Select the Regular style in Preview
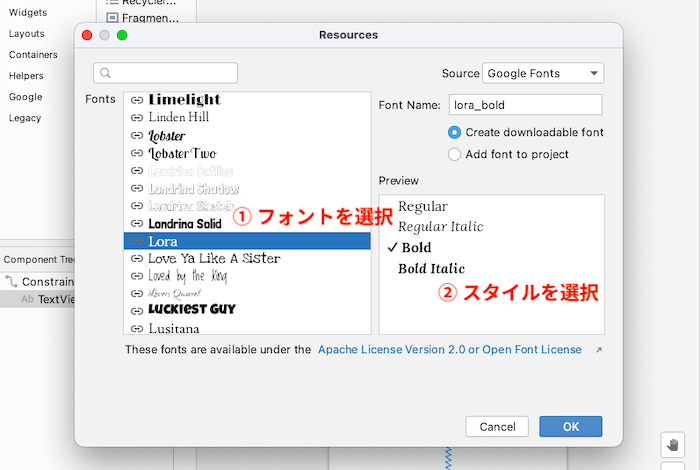The width and height of the screenshot is (700, 470). 422,207
